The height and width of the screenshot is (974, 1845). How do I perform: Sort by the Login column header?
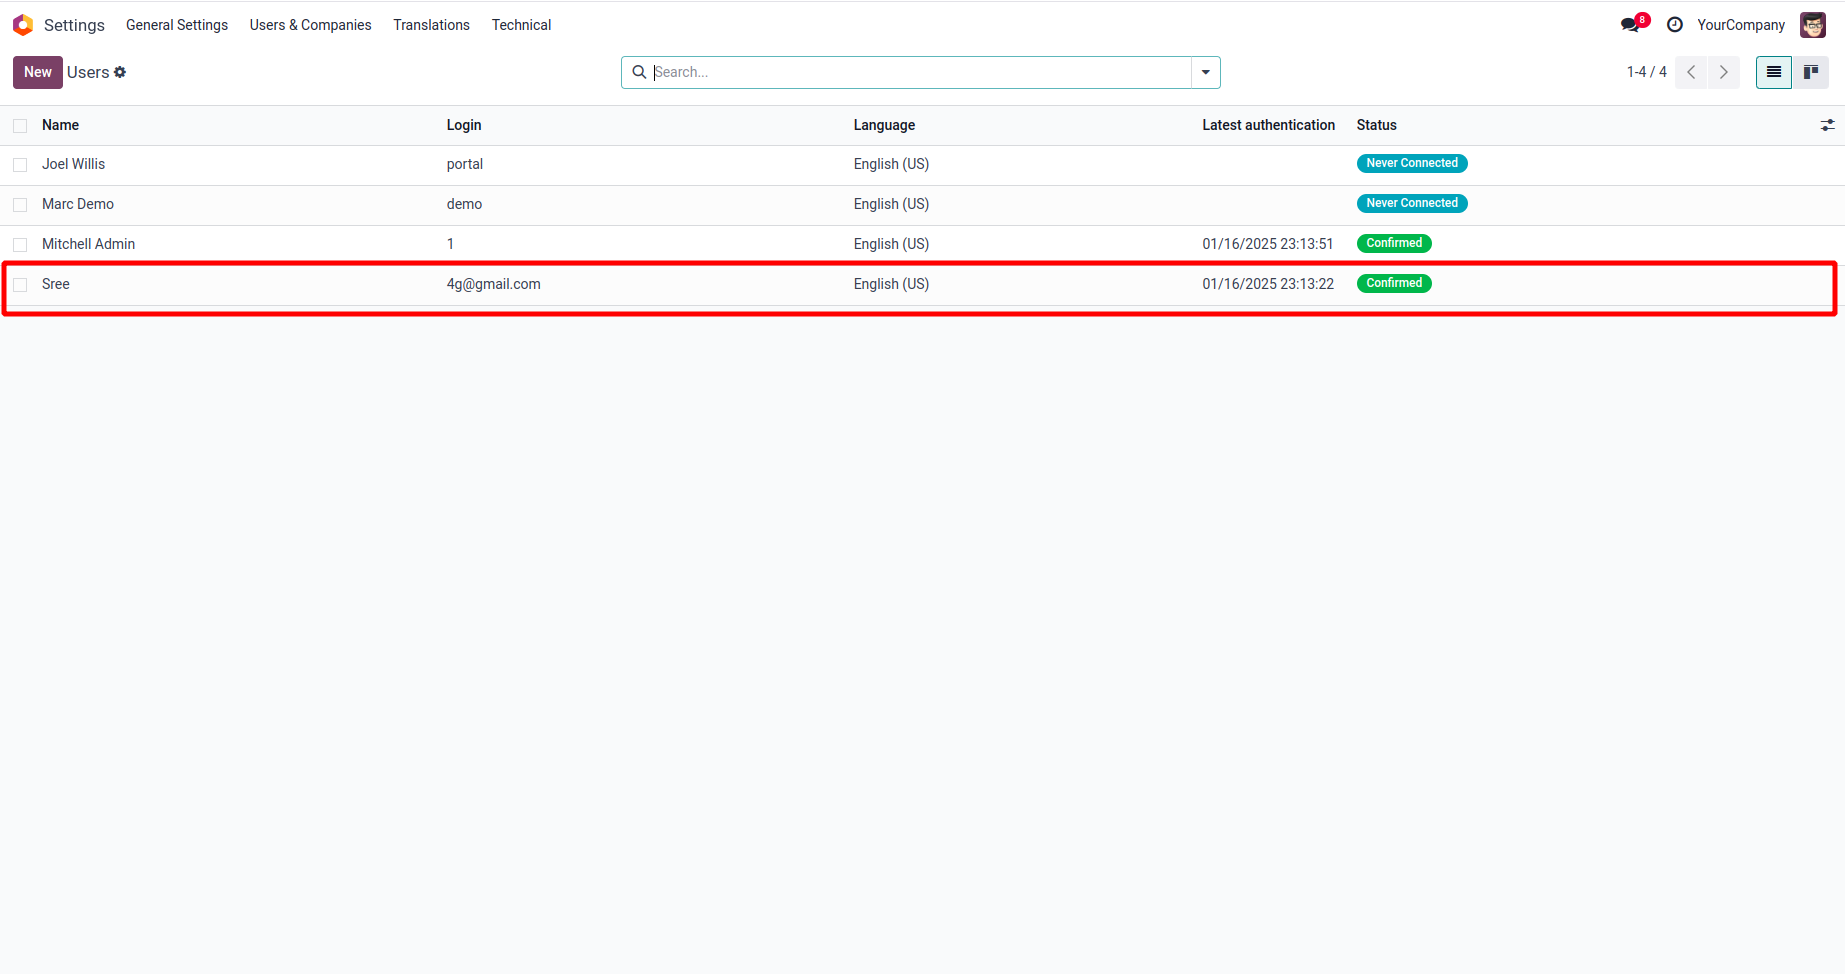pos(464,125)
